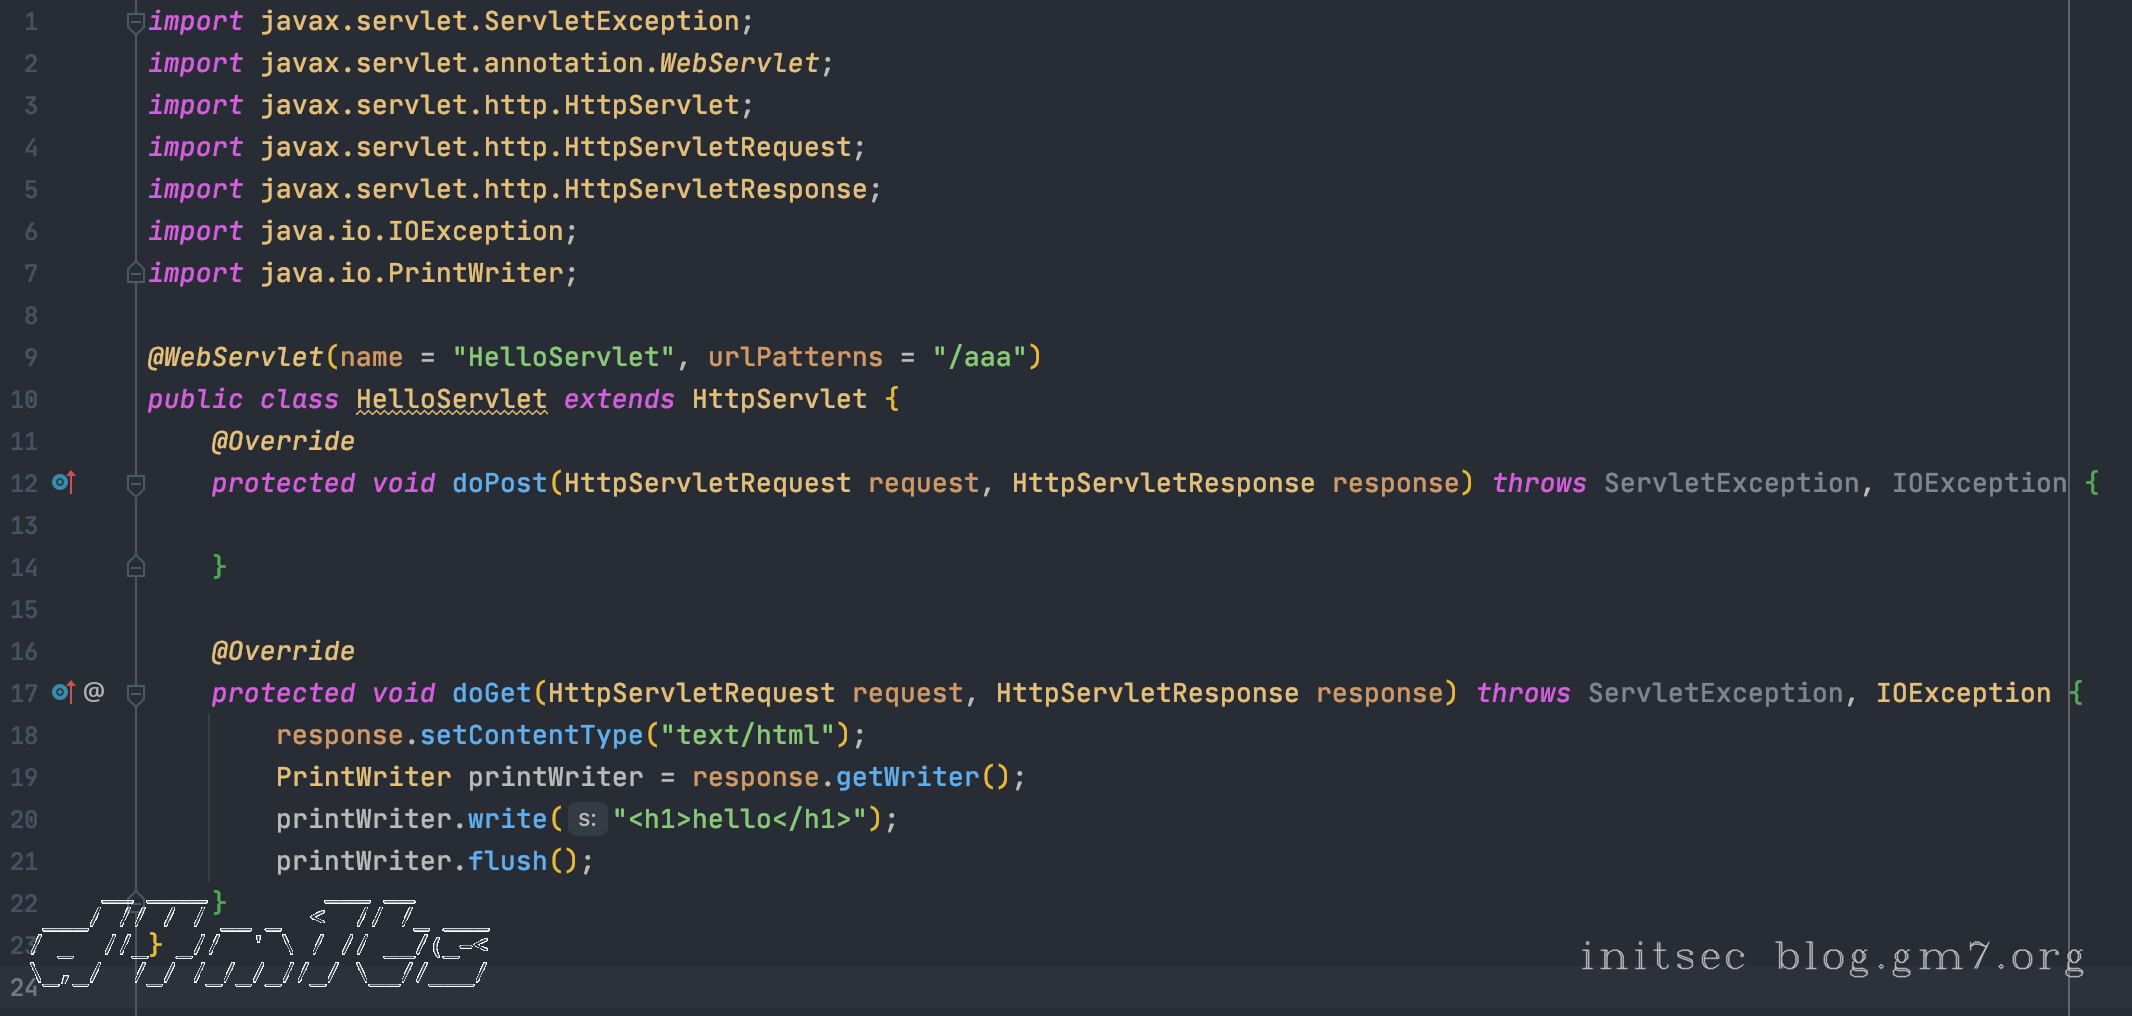Click the fold end marker on line 22
The width and height of the screenshot is (2132, 1016).
click(136, 901)
